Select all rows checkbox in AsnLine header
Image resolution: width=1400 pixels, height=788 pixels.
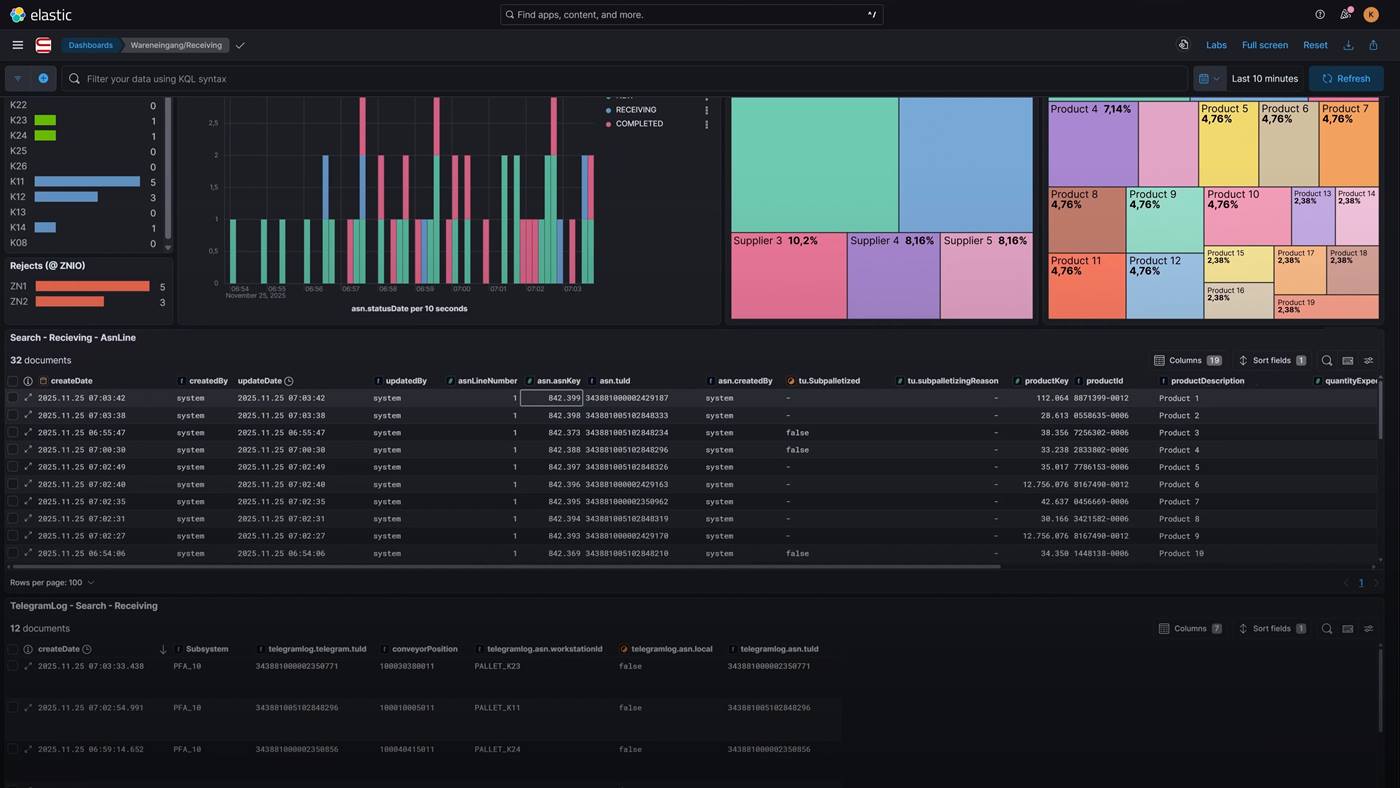pyautogui.click(x=12, y=381)
